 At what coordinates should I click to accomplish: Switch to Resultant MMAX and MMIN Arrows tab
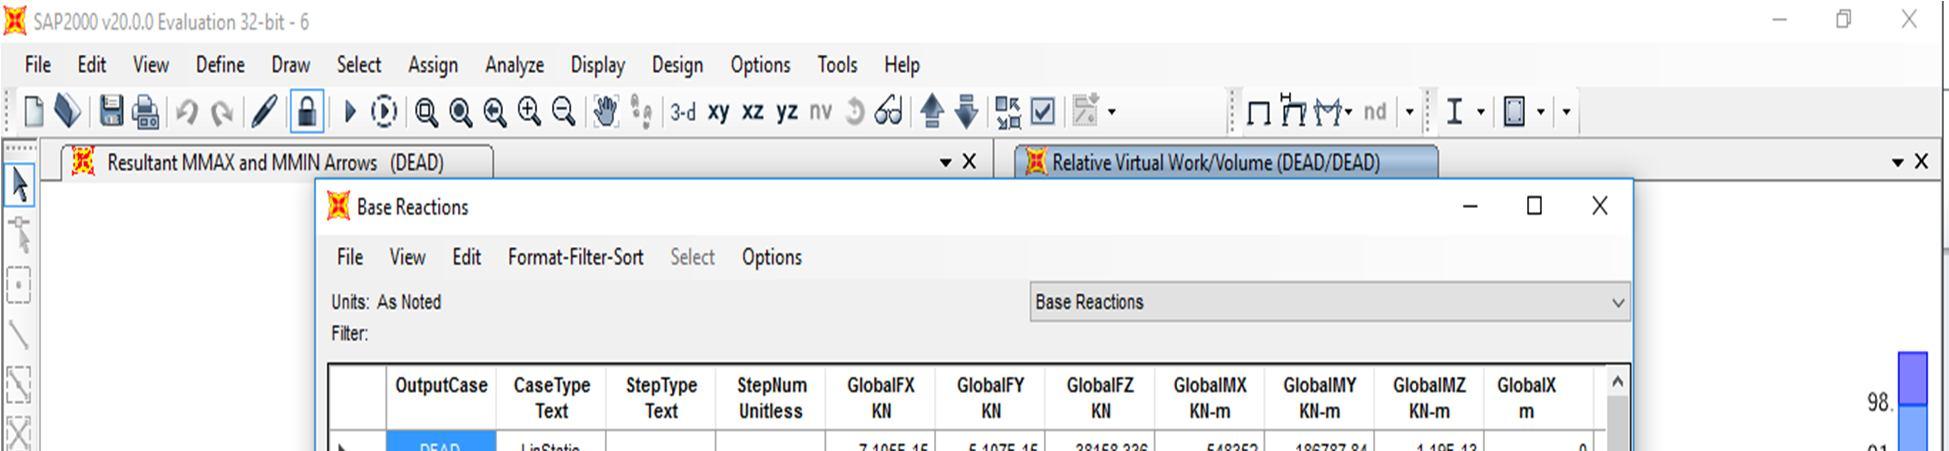click(x=275, y=163)
